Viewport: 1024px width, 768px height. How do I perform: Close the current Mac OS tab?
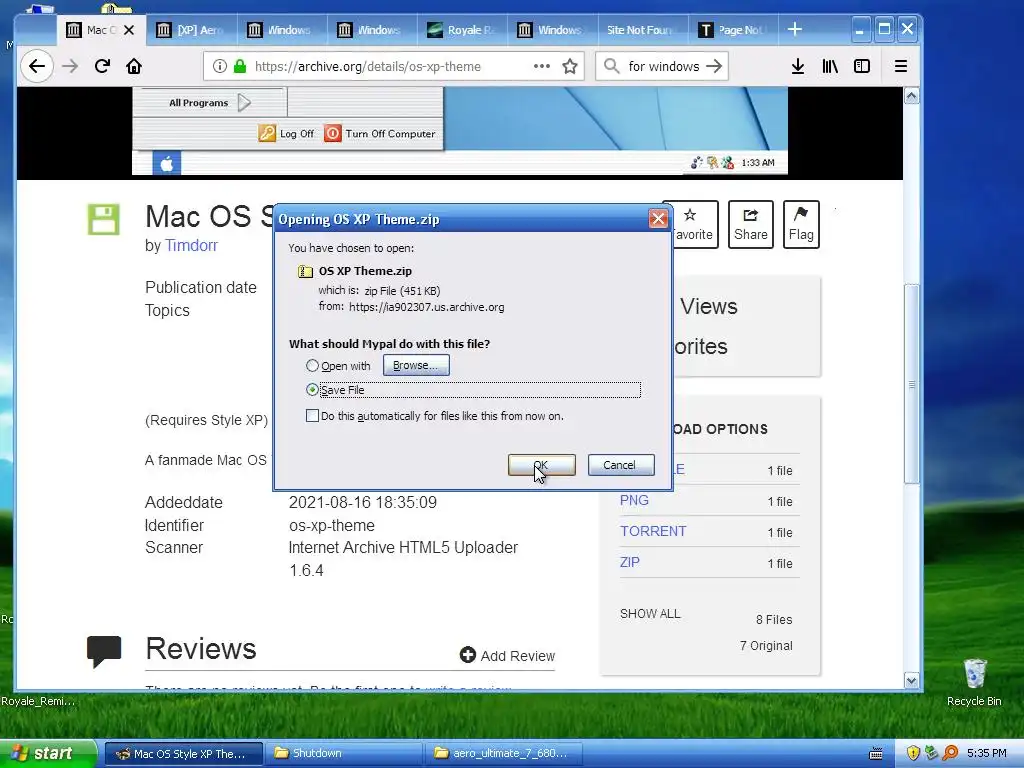[129, 30]
